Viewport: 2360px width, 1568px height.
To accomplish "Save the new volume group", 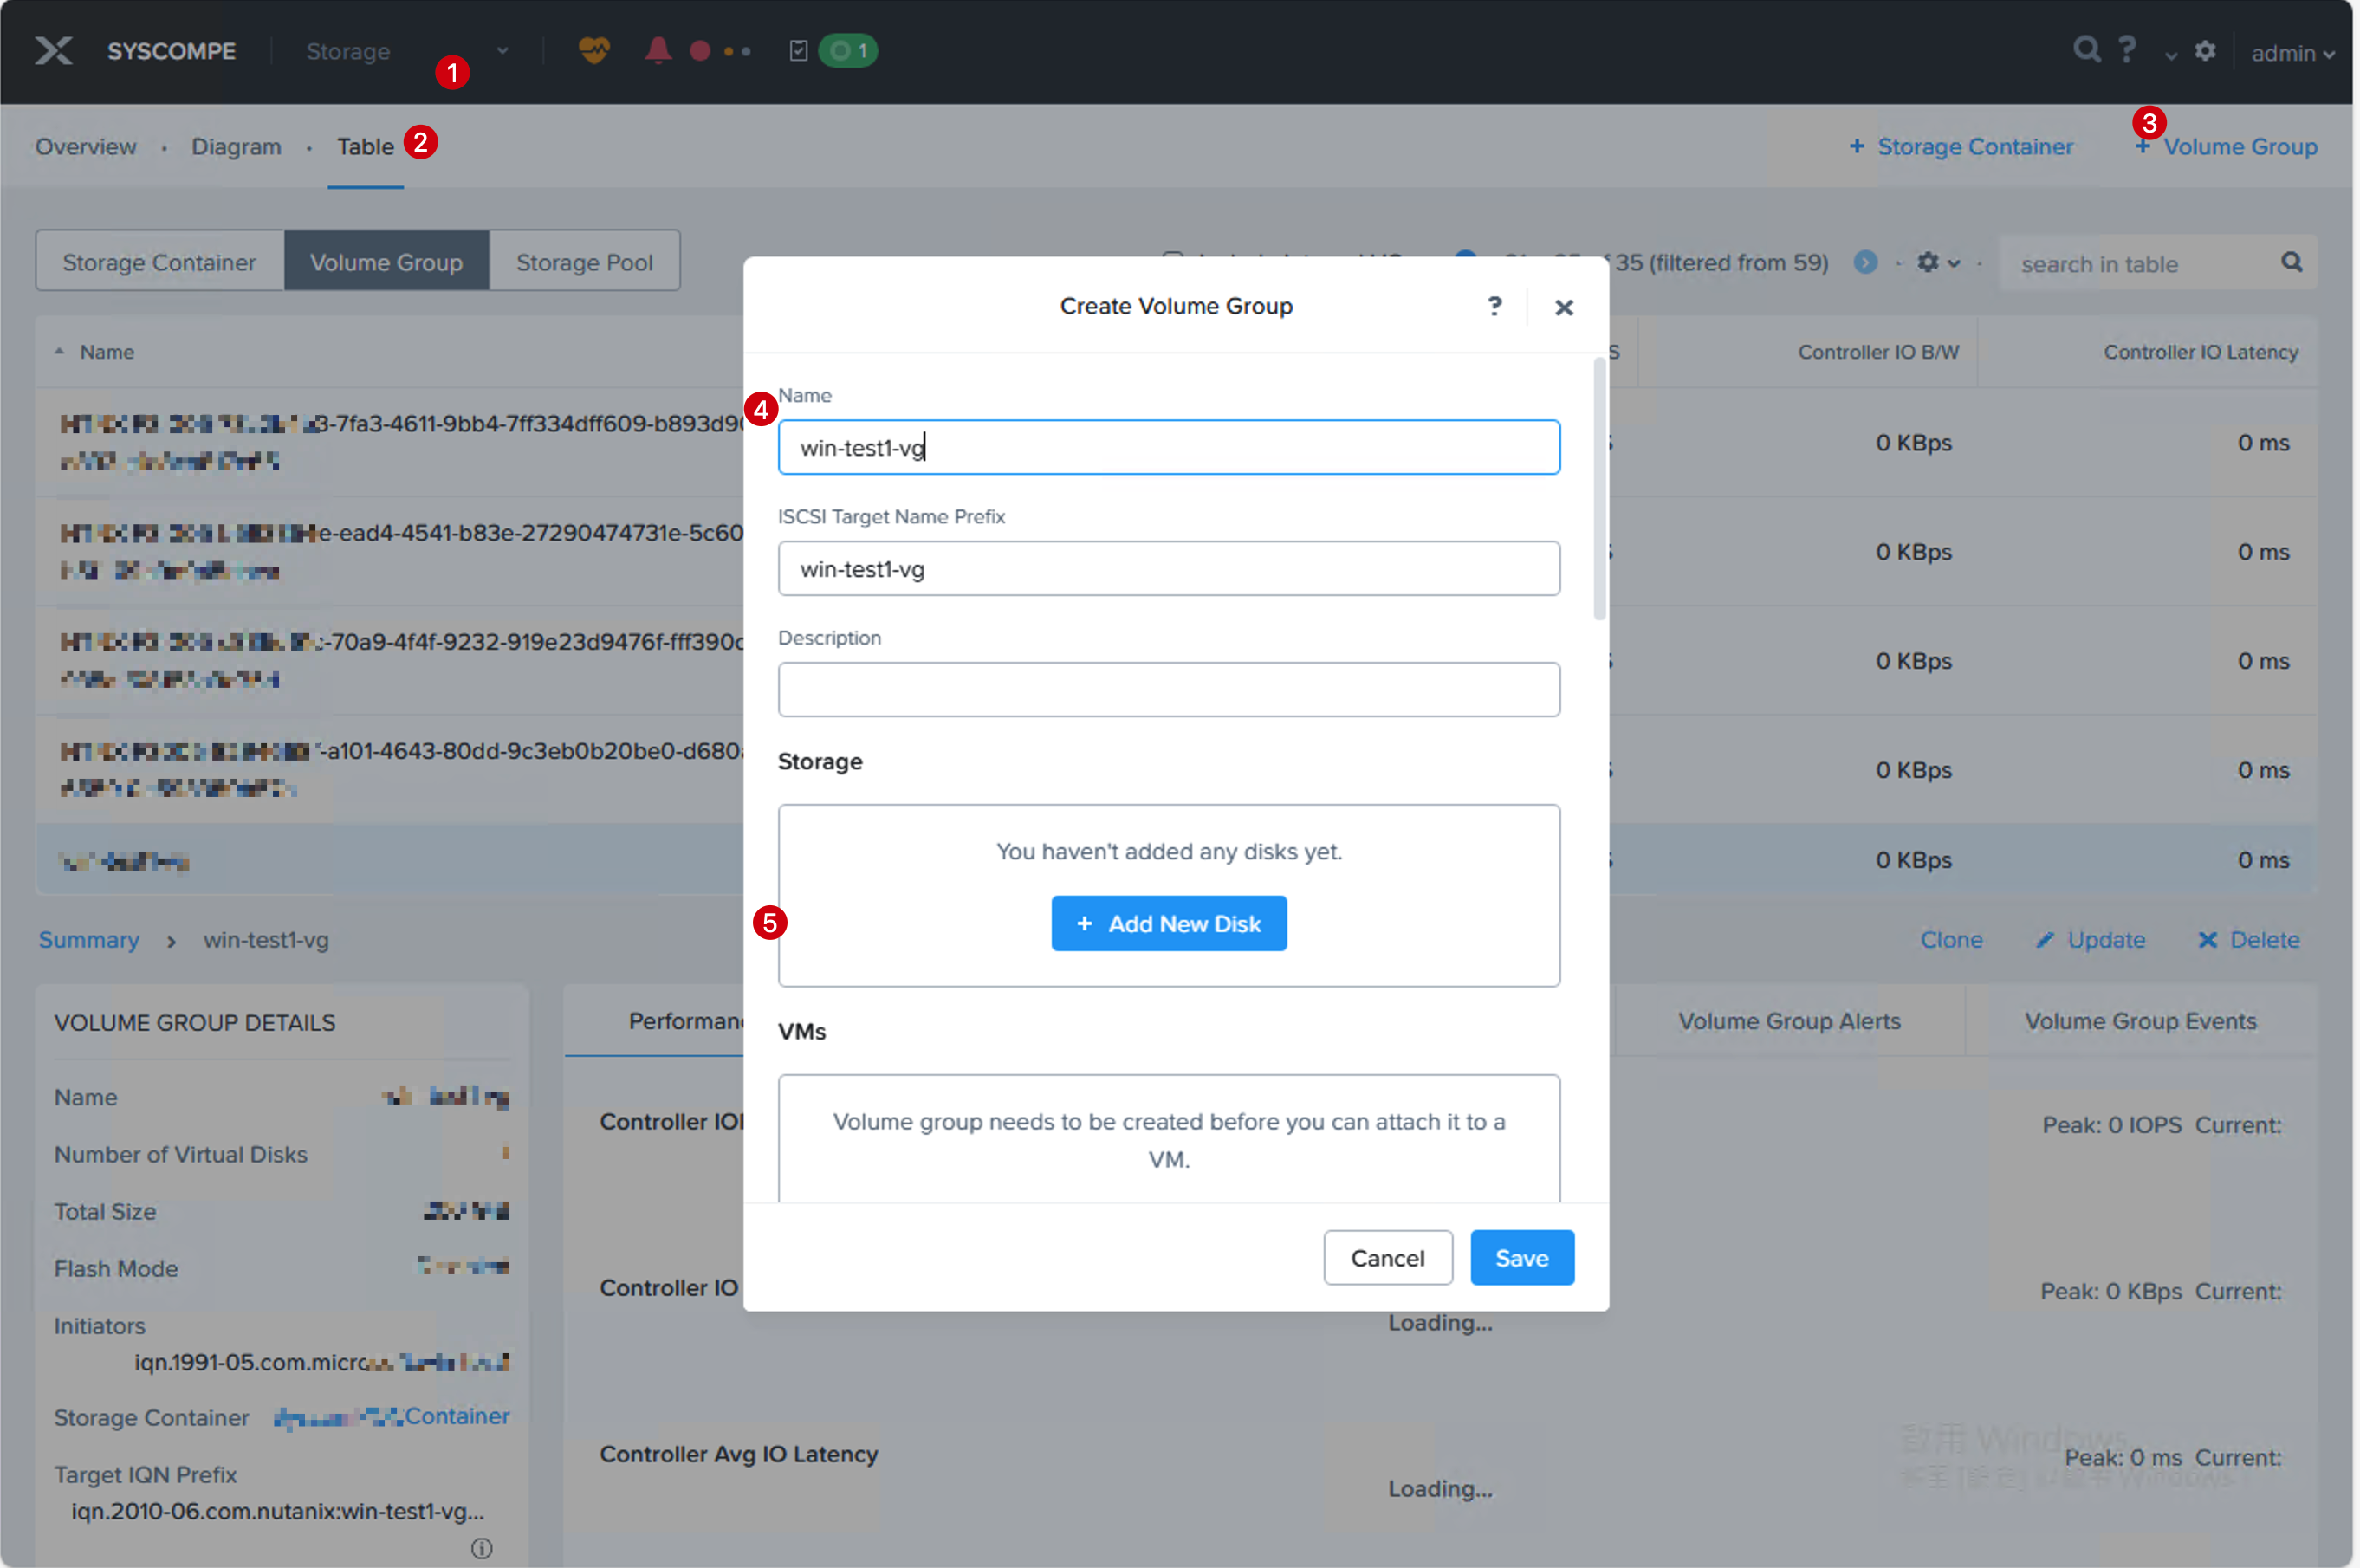I will click(x=1521, y=1258).
